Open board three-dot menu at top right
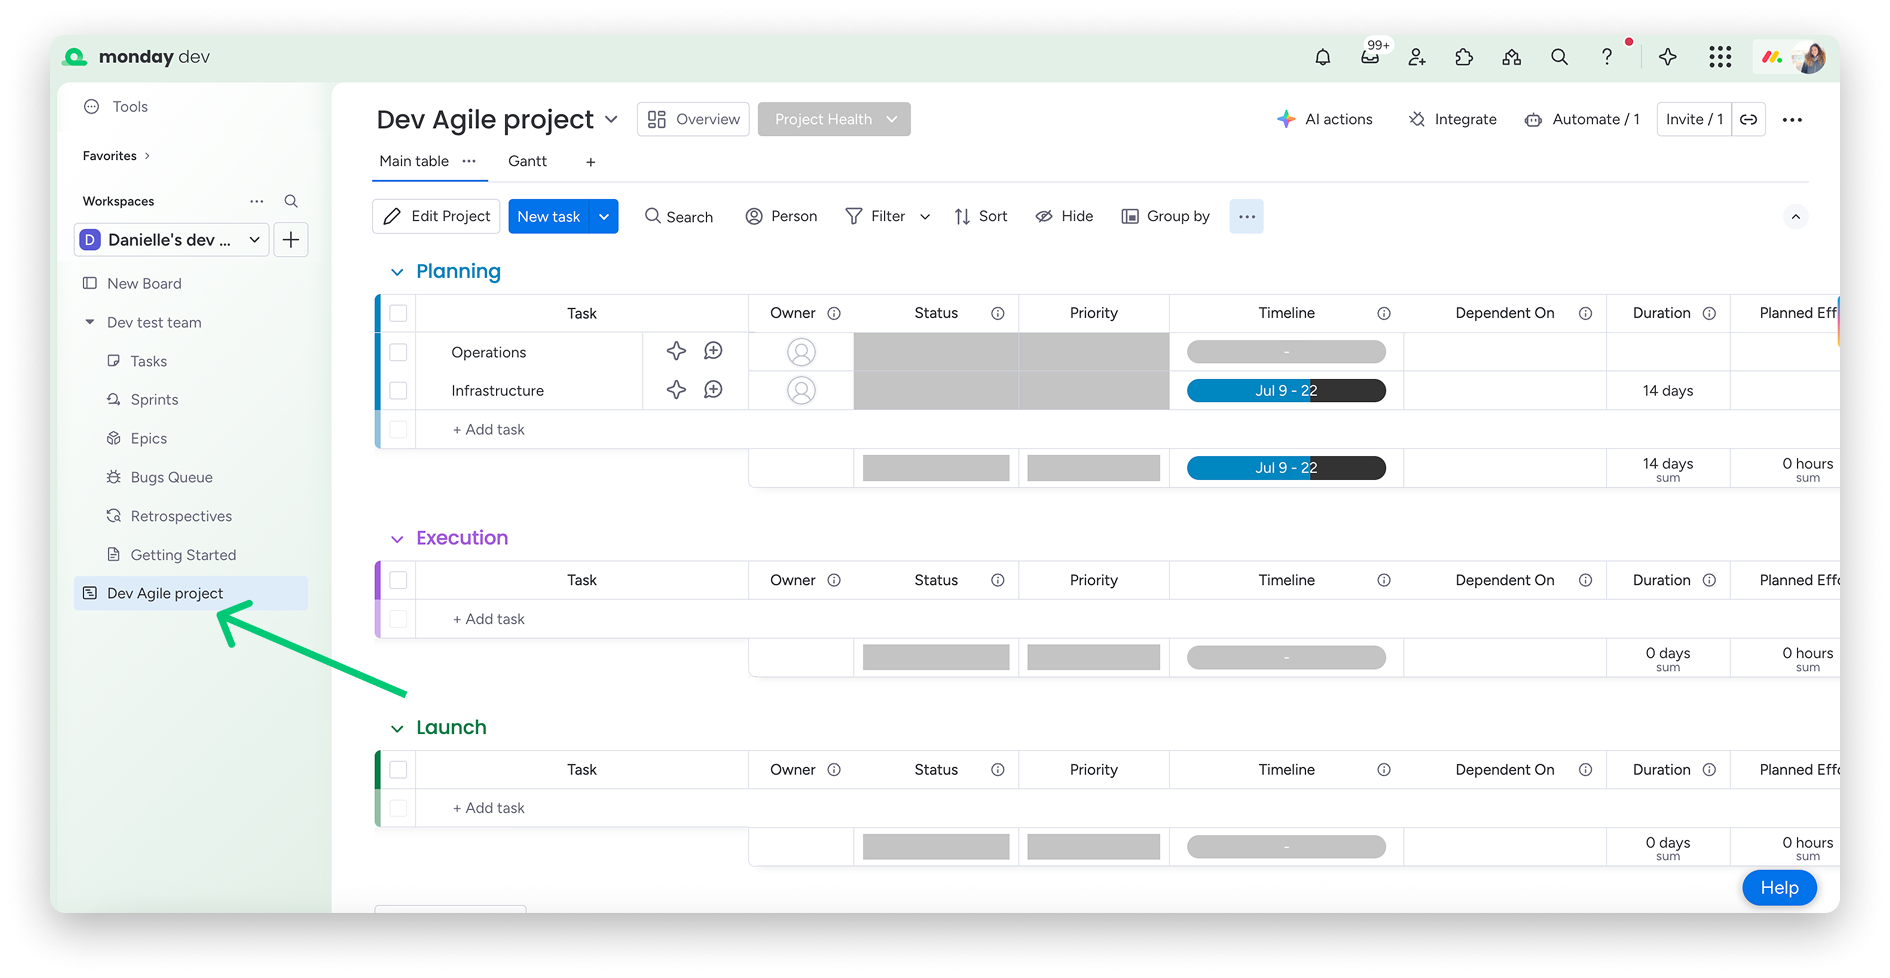This screenshot has height=978, width=1890. point(1792,120)
